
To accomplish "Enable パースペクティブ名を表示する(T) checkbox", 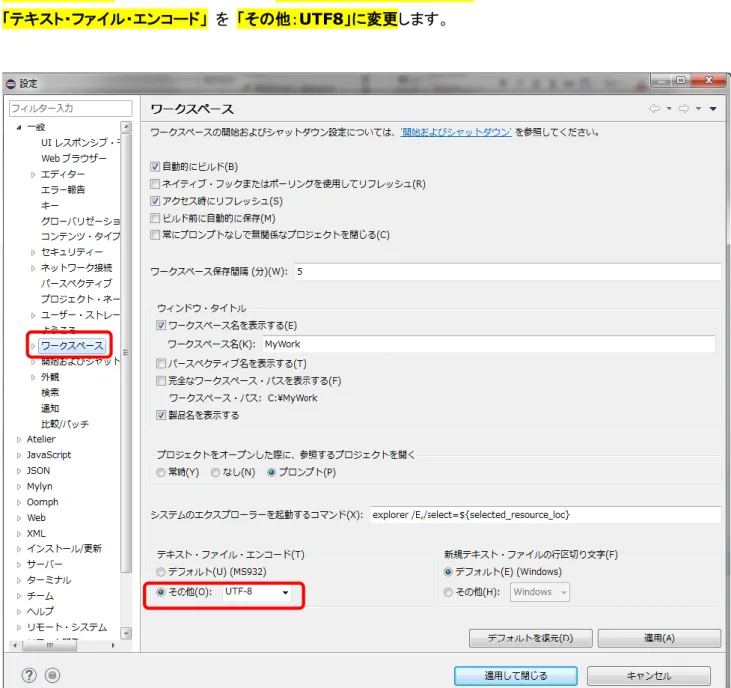I will point(161,363).
